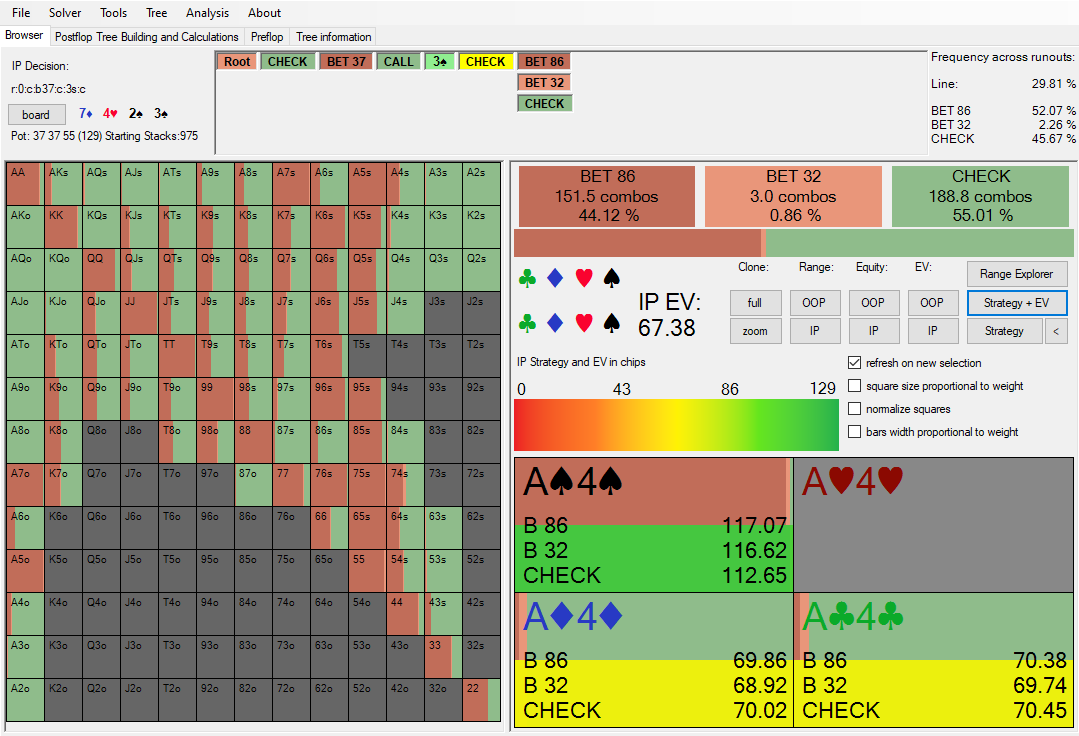Image resolution: width=1079 pixels, height=736 pixels.
Task: Collapse the panel with the < button
Action: point(1056,331)
